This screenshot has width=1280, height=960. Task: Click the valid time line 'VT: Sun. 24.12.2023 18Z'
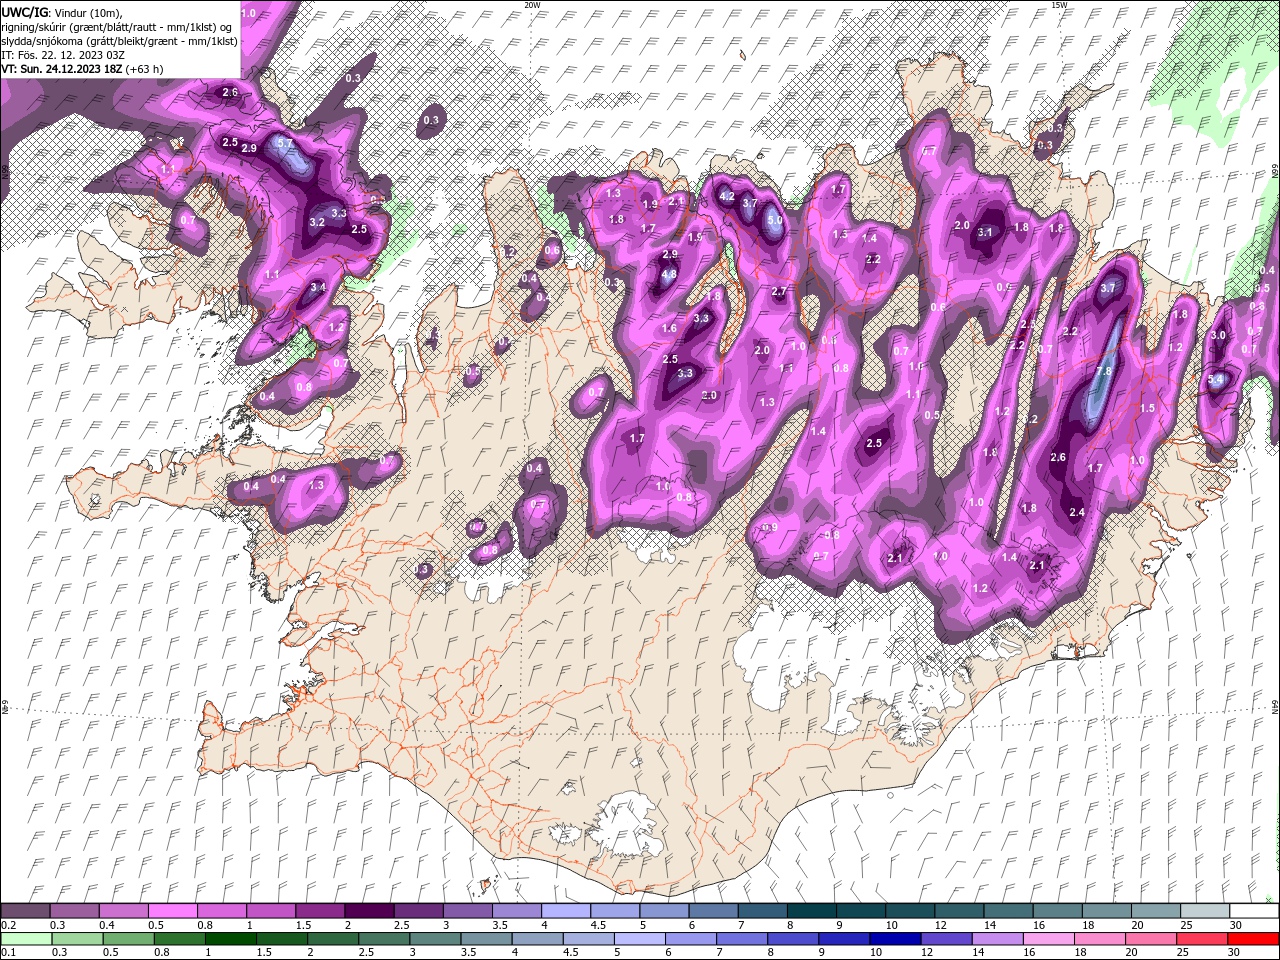pos(62,69)
